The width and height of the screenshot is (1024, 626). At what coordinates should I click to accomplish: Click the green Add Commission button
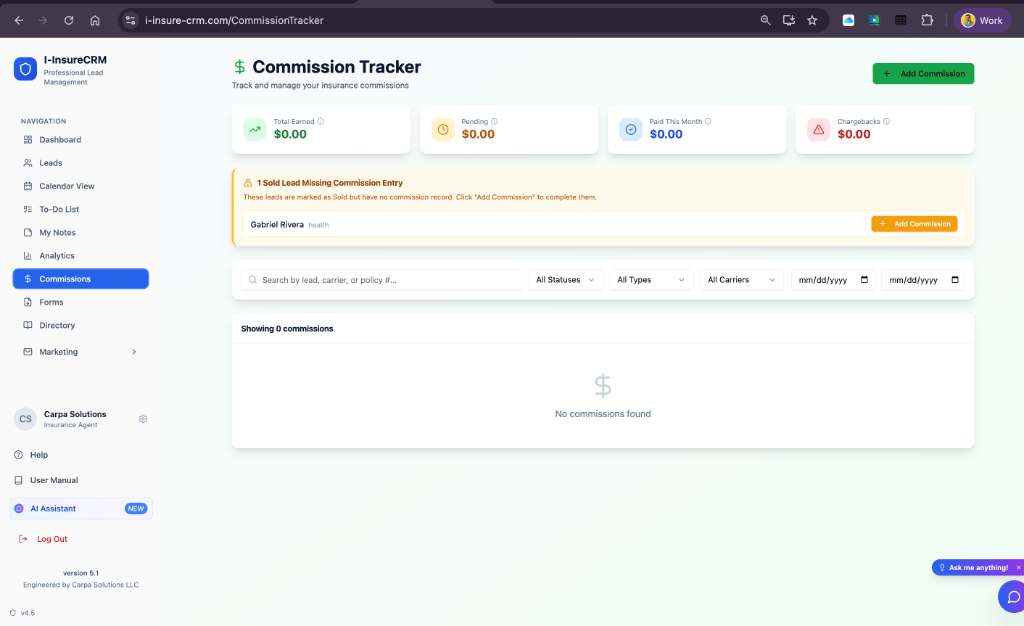pyautogui.click(x=923, y=74)
